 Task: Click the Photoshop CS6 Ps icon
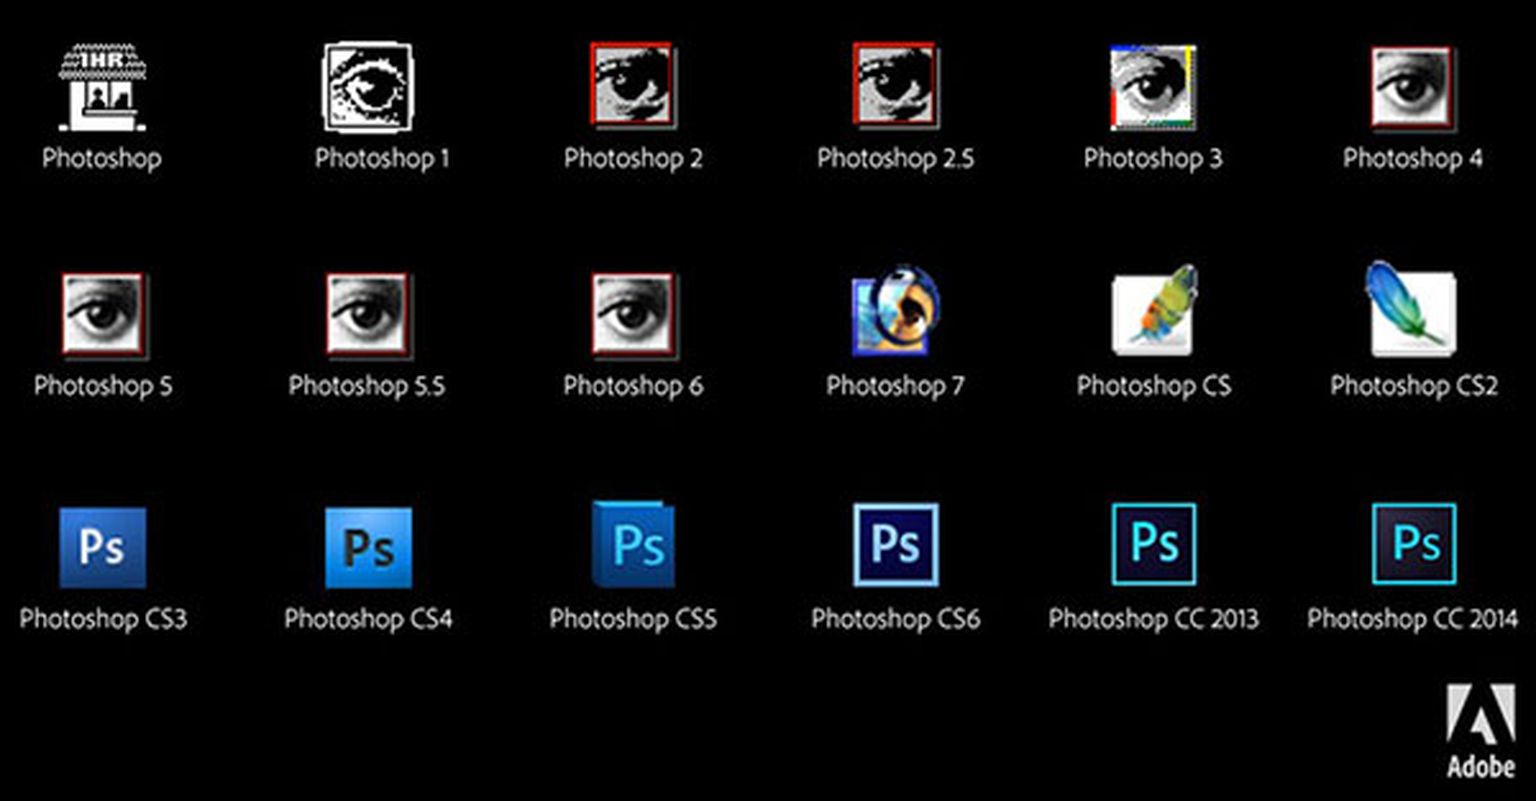coord(896,545)
